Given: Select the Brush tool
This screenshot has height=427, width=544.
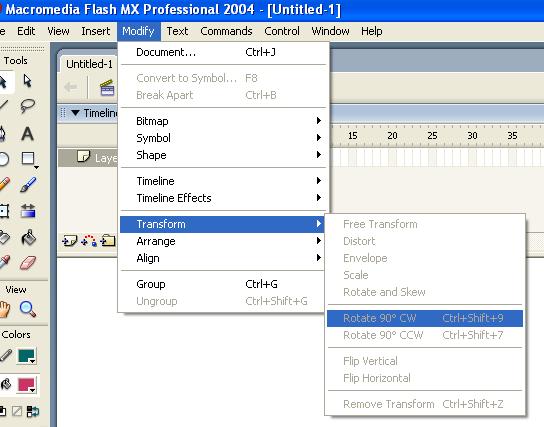Looking at the screenshot, I should [28, 185].
